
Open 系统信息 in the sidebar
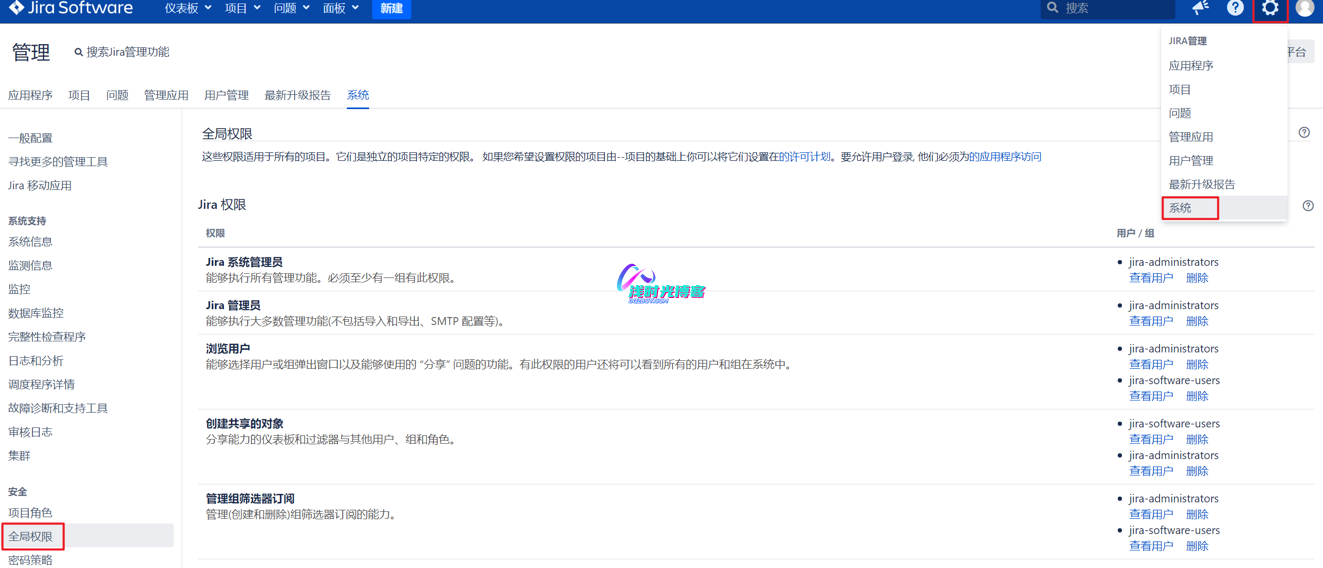pos(30,242)
